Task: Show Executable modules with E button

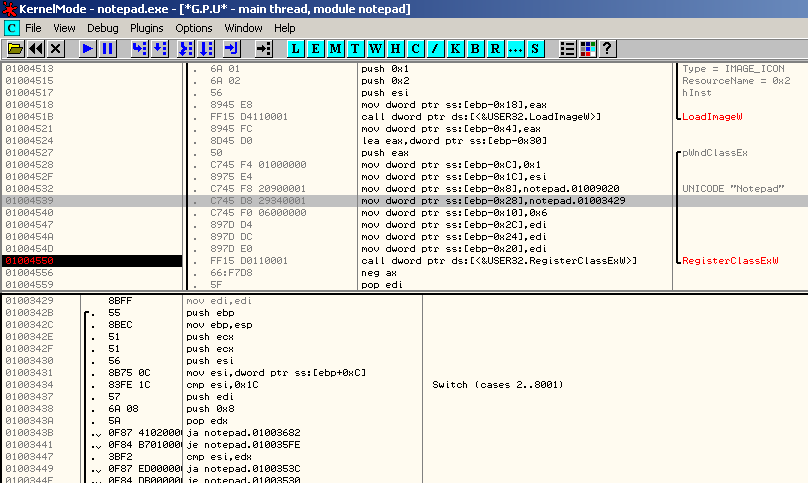Action: (x=315, y=48)
